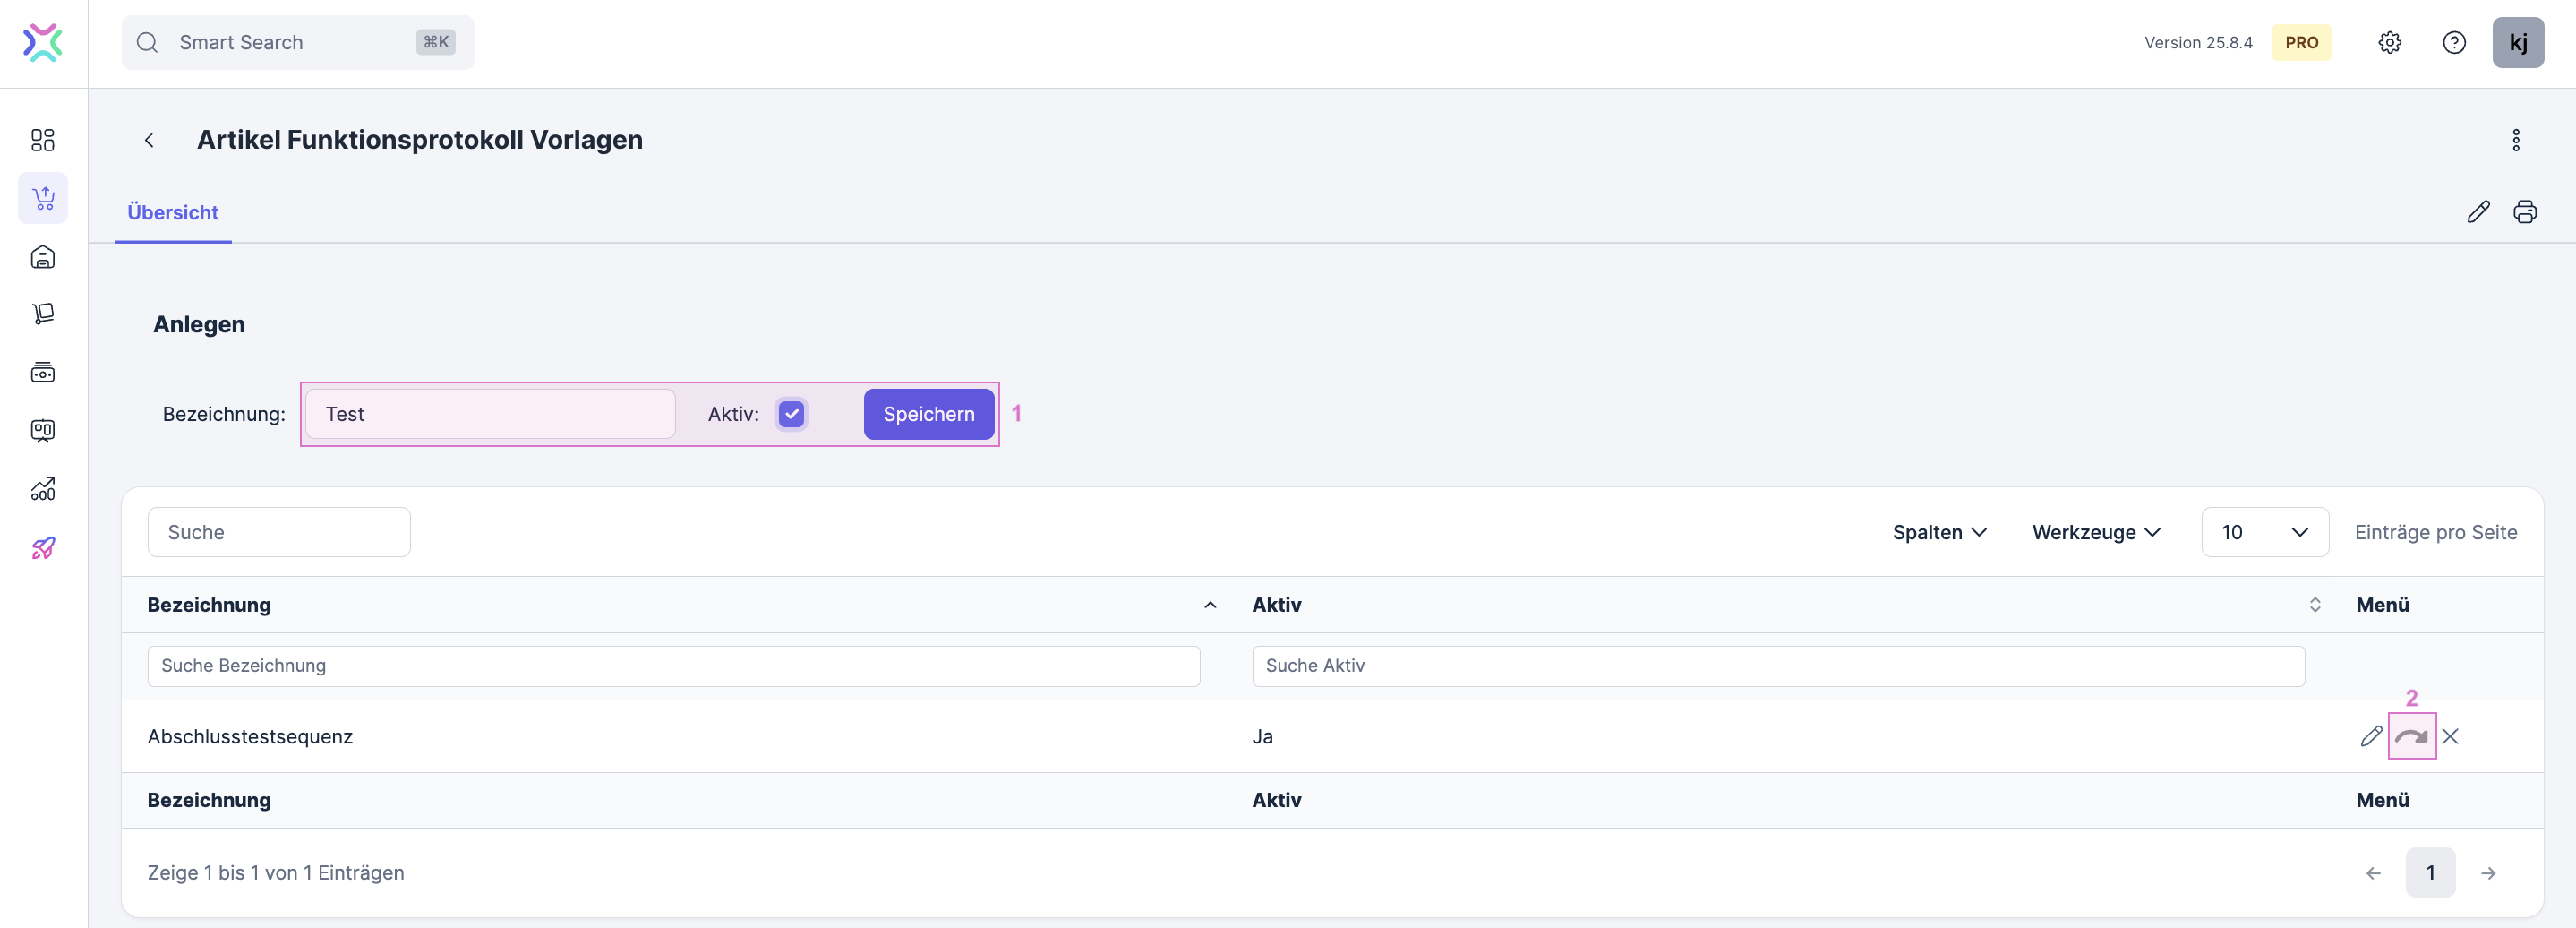Open the help question mark icon
Image resolution: width=2576 pixels, height=928 pixels.
click(x=2453, y=42)
